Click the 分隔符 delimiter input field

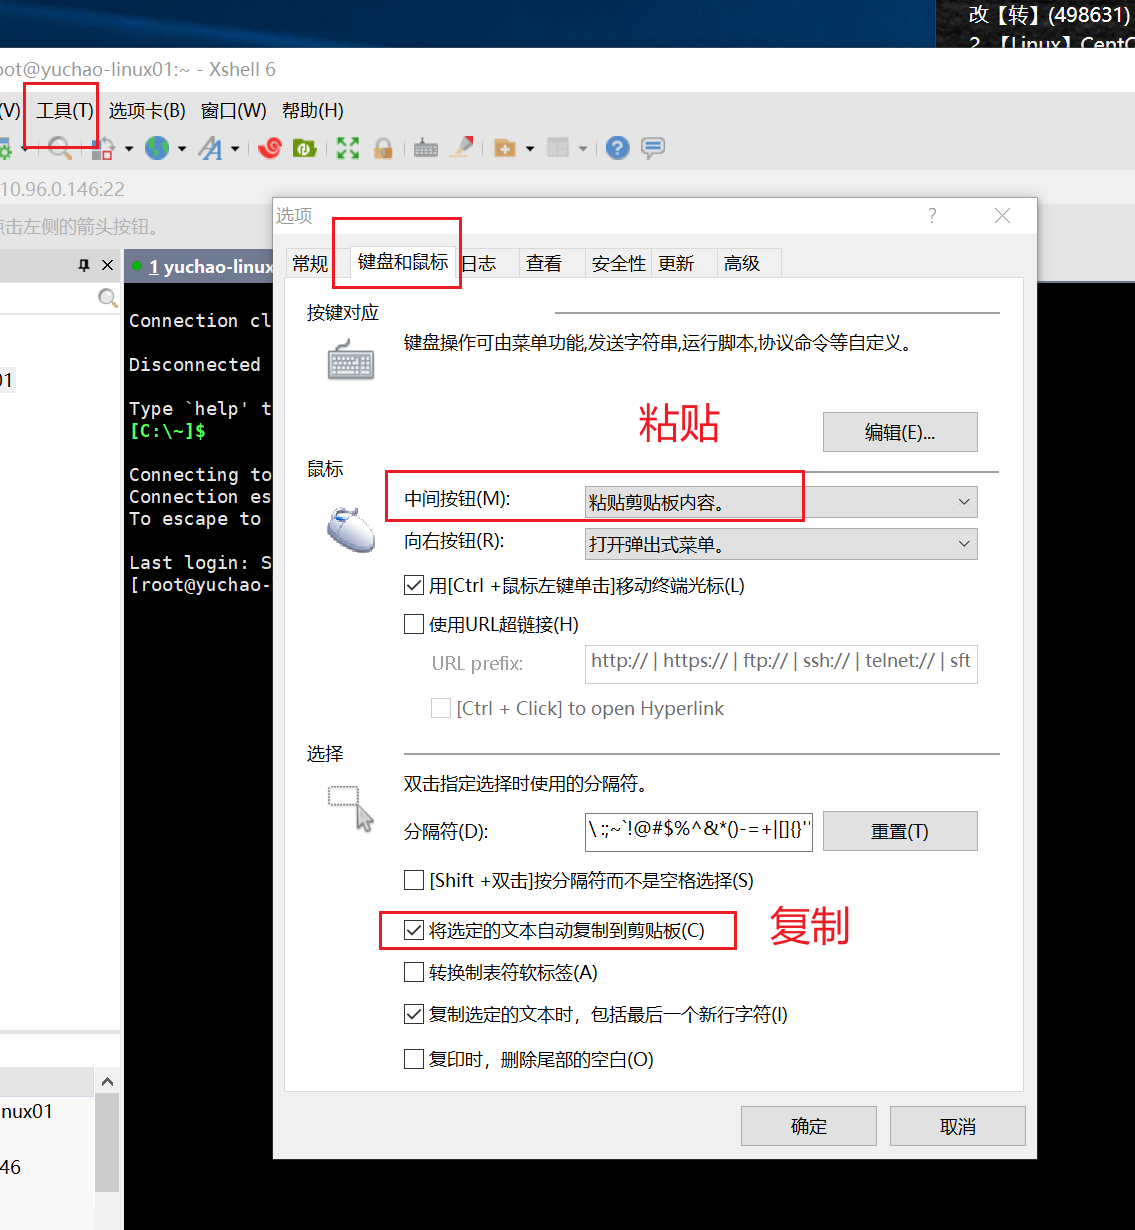pyautogui.click(x=698, y=831)
